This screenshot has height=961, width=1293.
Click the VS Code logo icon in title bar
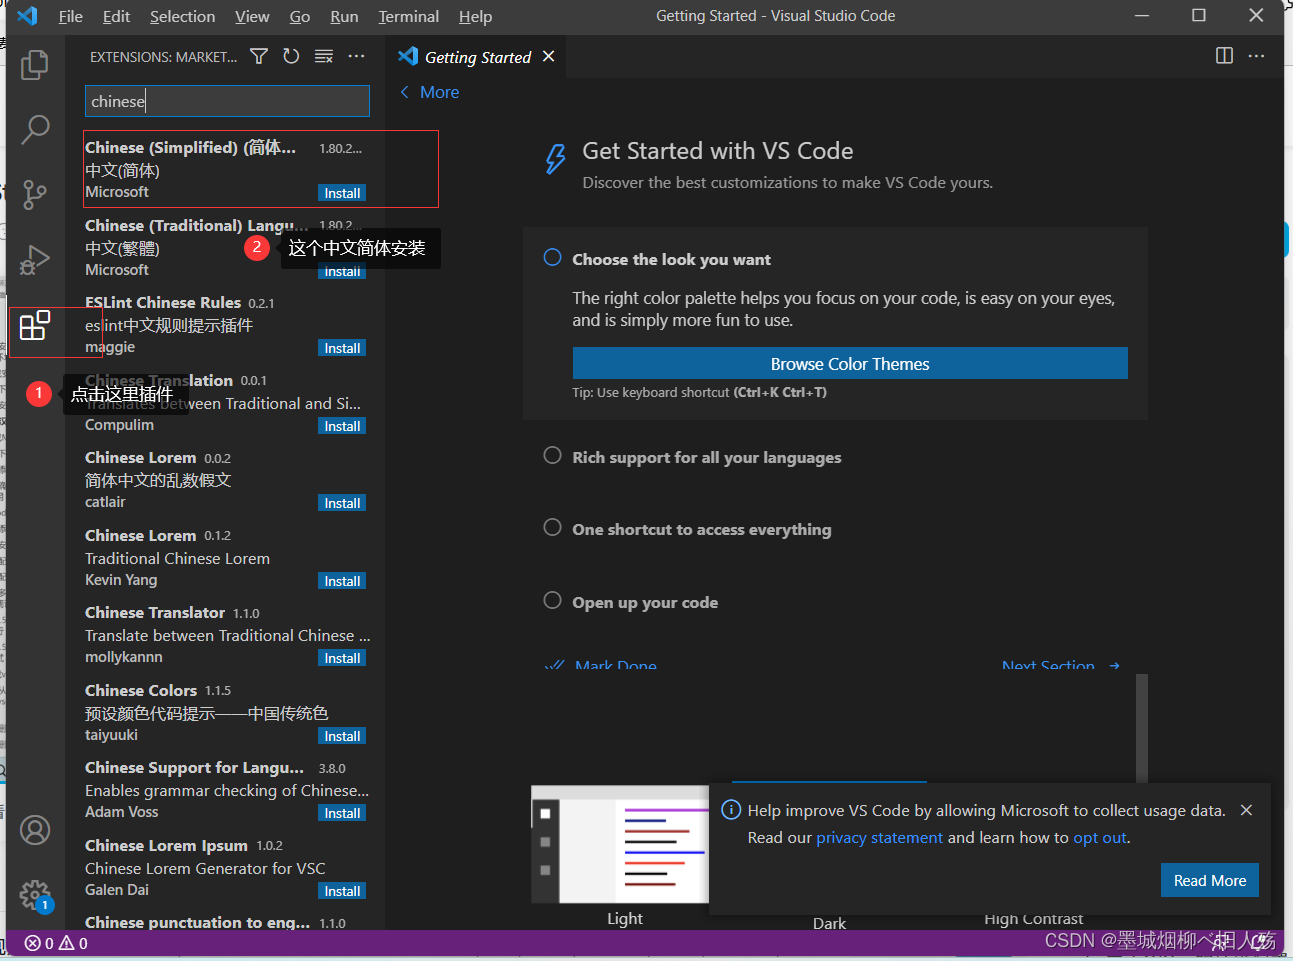[x=27, y=16]
